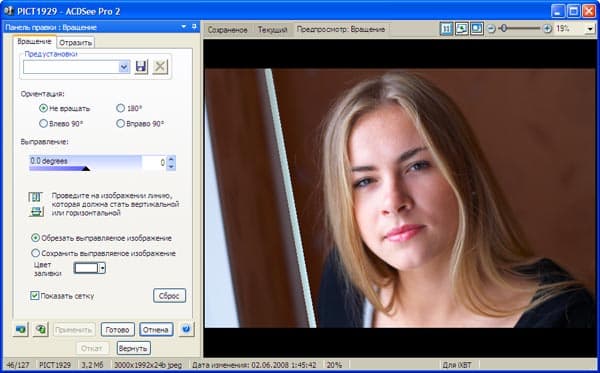Decrease straighten angle with down spinner arrow

click(171, 166)
